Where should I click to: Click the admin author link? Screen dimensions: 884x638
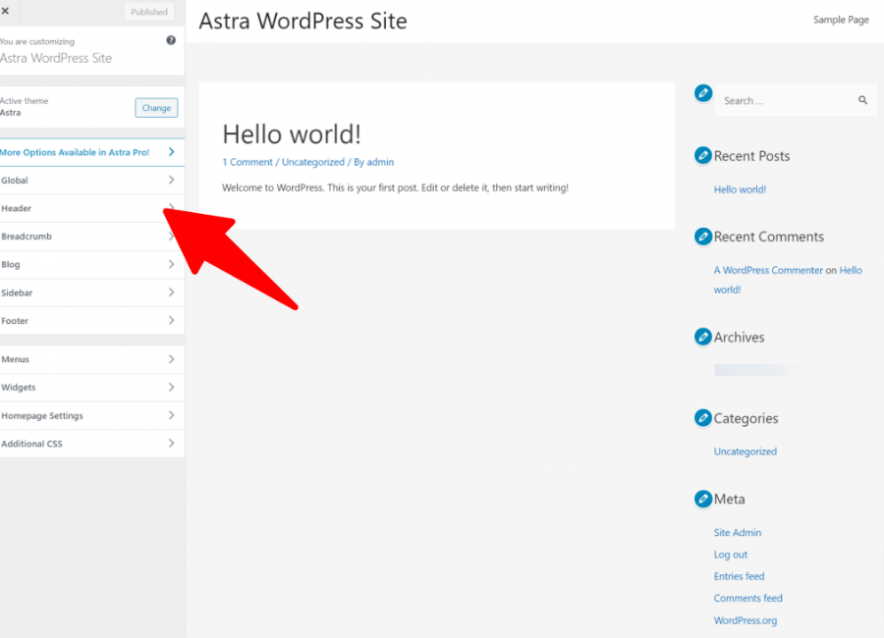[x=380, y=162]
